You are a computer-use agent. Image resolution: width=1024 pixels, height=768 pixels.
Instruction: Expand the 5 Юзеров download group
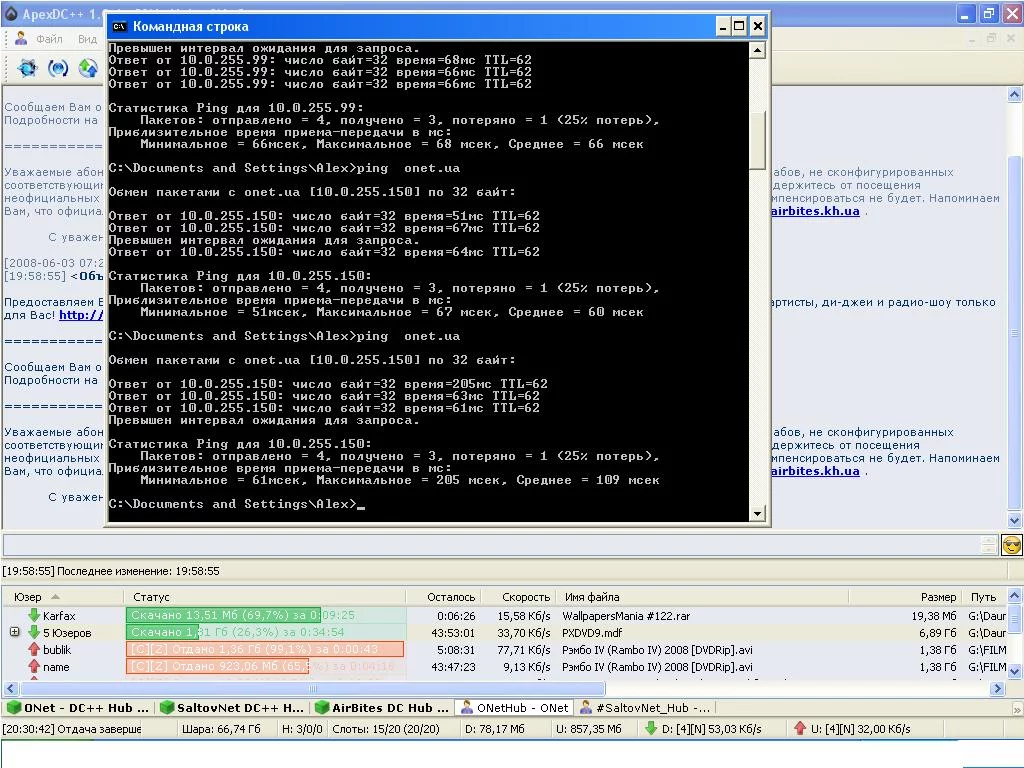pyautogui.click(x=14, y=633)
